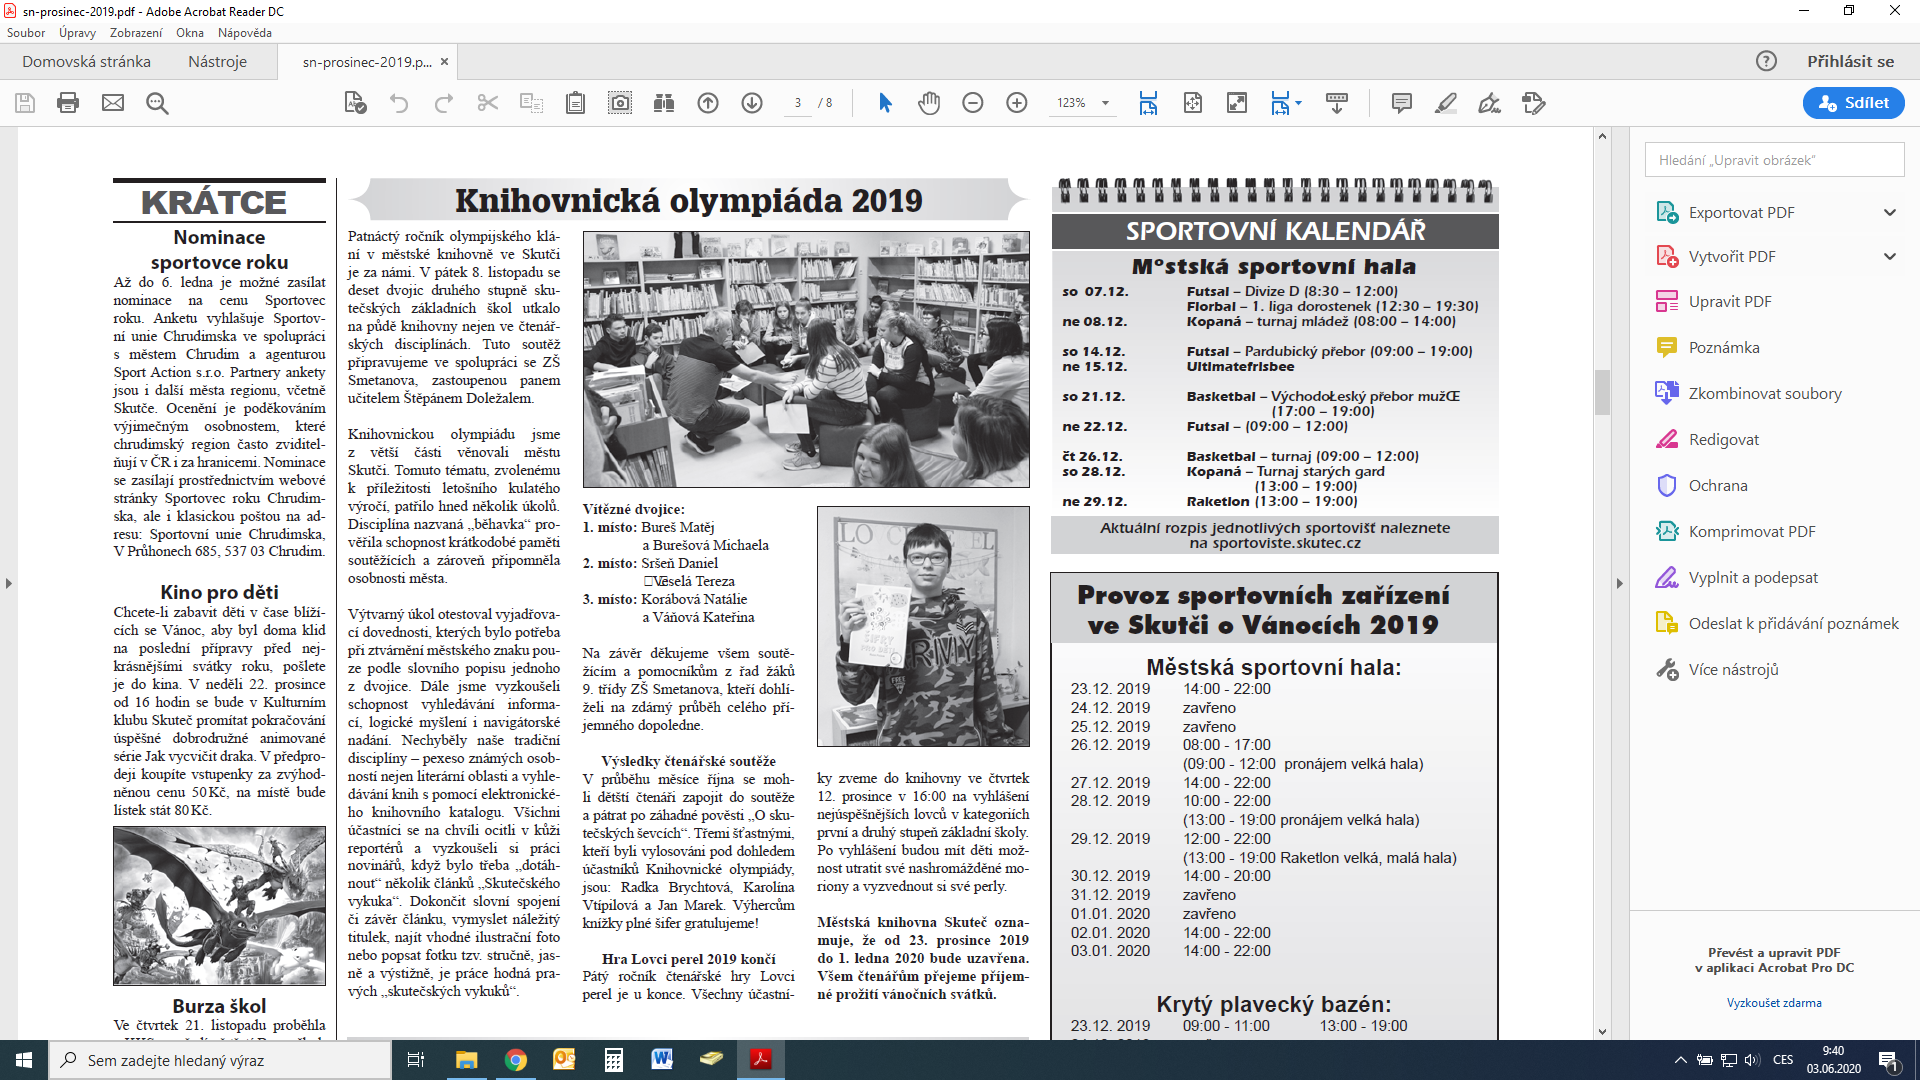Select the Highlight text pen icon
The image size is (1920, 1080).
click(x=1446, y=103)
